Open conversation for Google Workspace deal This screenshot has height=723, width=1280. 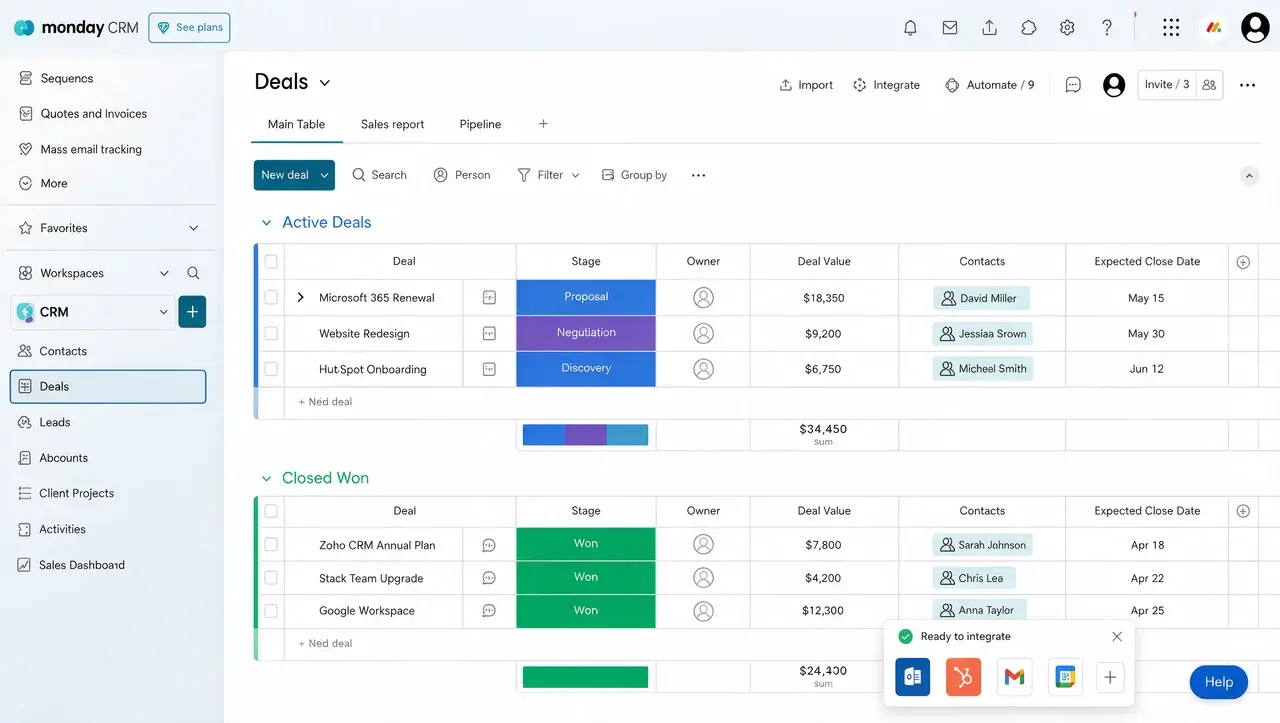coord(489,610)
